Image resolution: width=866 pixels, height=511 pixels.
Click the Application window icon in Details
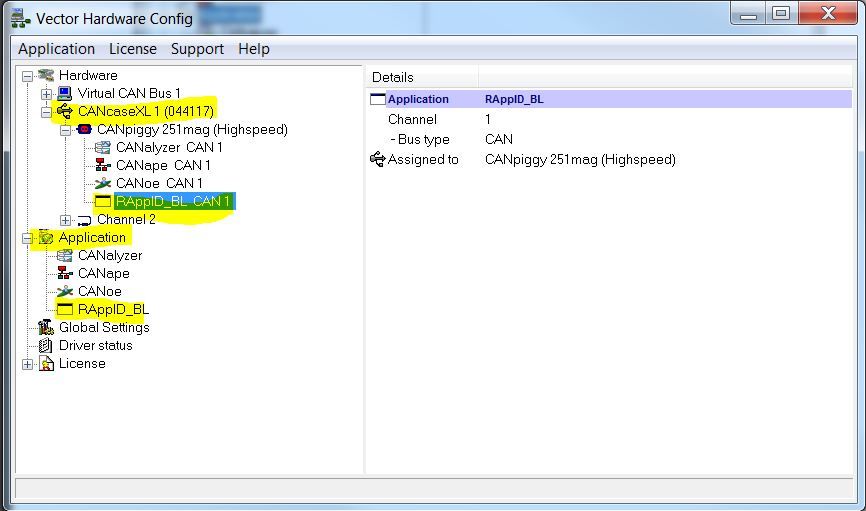coord(377,99)
